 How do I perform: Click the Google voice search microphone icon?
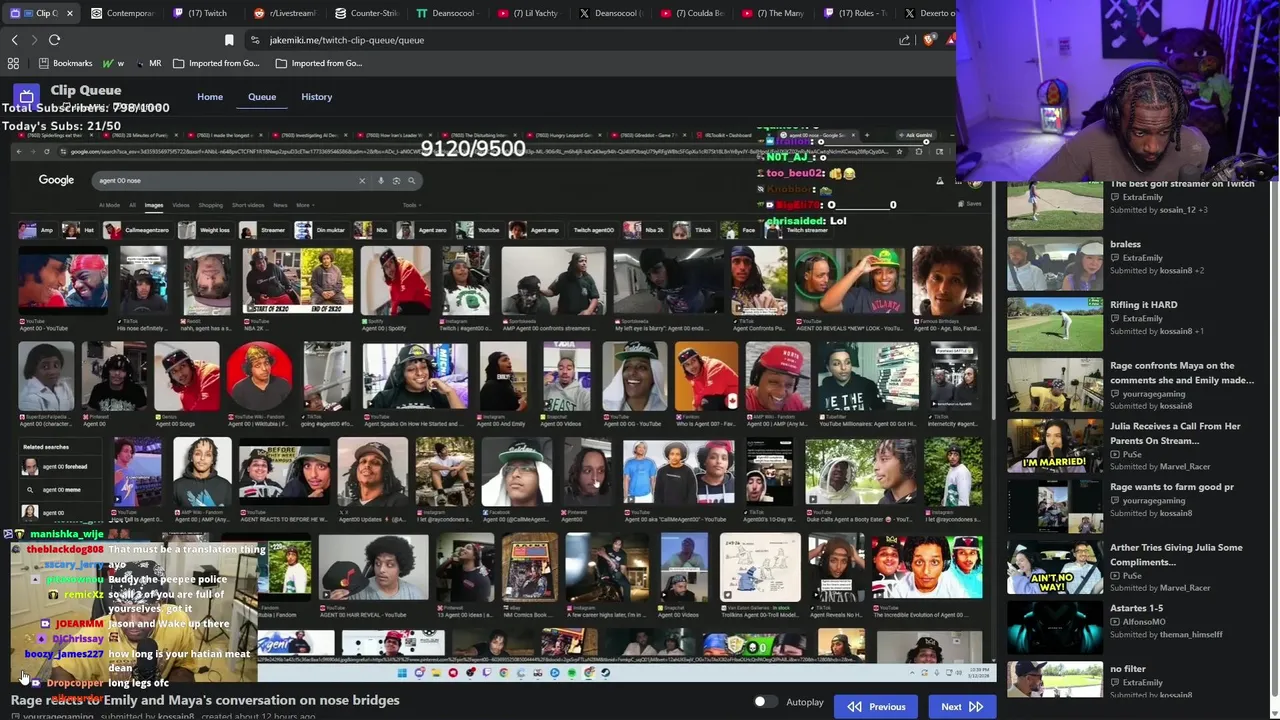[381, 181]
